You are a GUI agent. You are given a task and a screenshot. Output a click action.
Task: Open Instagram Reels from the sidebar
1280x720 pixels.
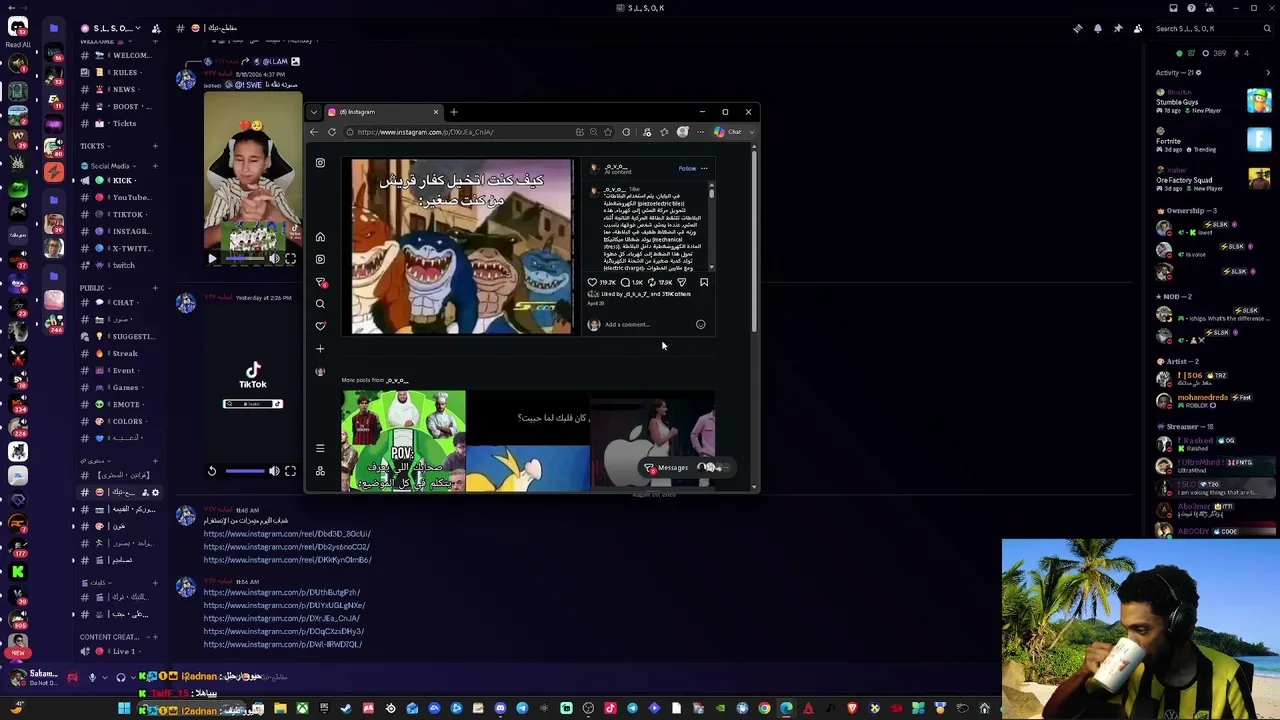[320, 259]
